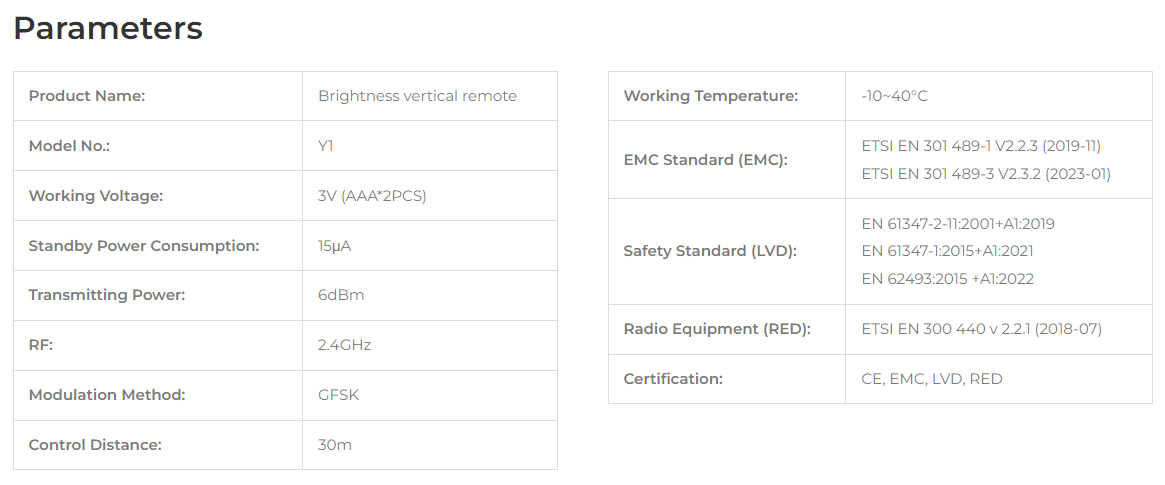Viewport: 1165px width, 485px height.
Task: Select the Working Voltage label
Action: (x=95, y=195)
